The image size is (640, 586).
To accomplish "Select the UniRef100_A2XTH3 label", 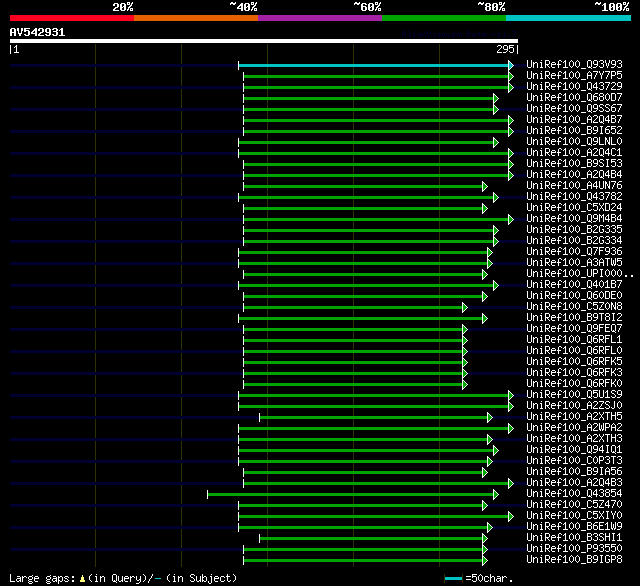I will coord(574,439).
